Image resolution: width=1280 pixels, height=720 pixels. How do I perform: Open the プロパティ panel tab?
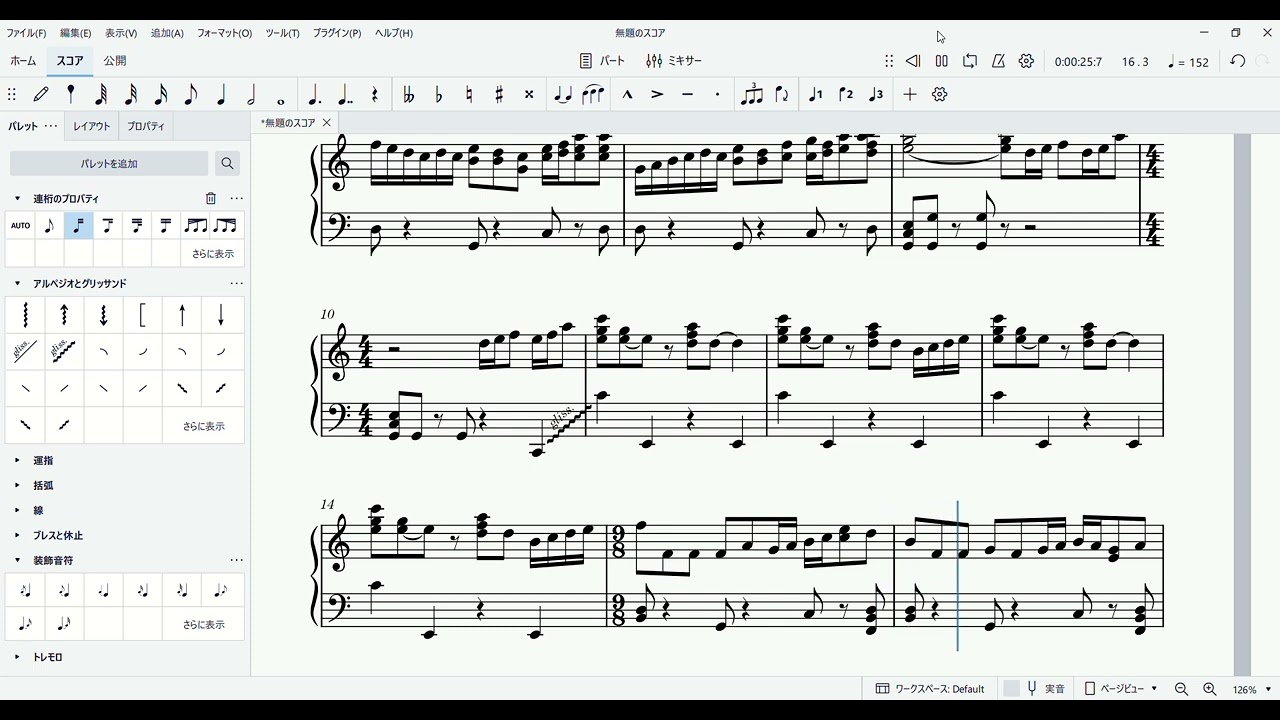click(146, 126)
